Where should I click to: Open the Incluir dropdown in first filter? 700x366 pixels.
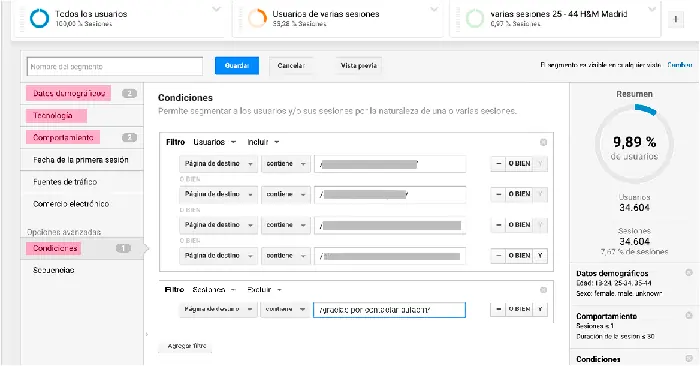[x=263, y=142]
